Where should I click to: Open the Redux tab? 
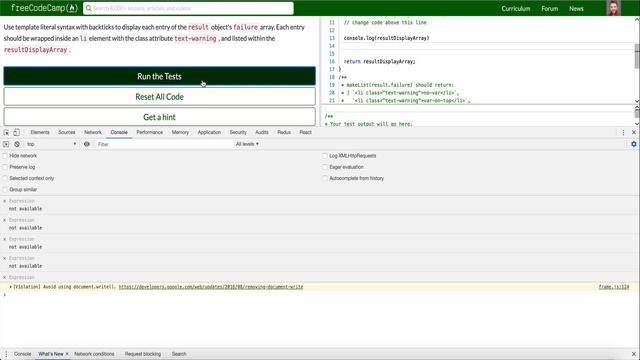click(284, 132)
